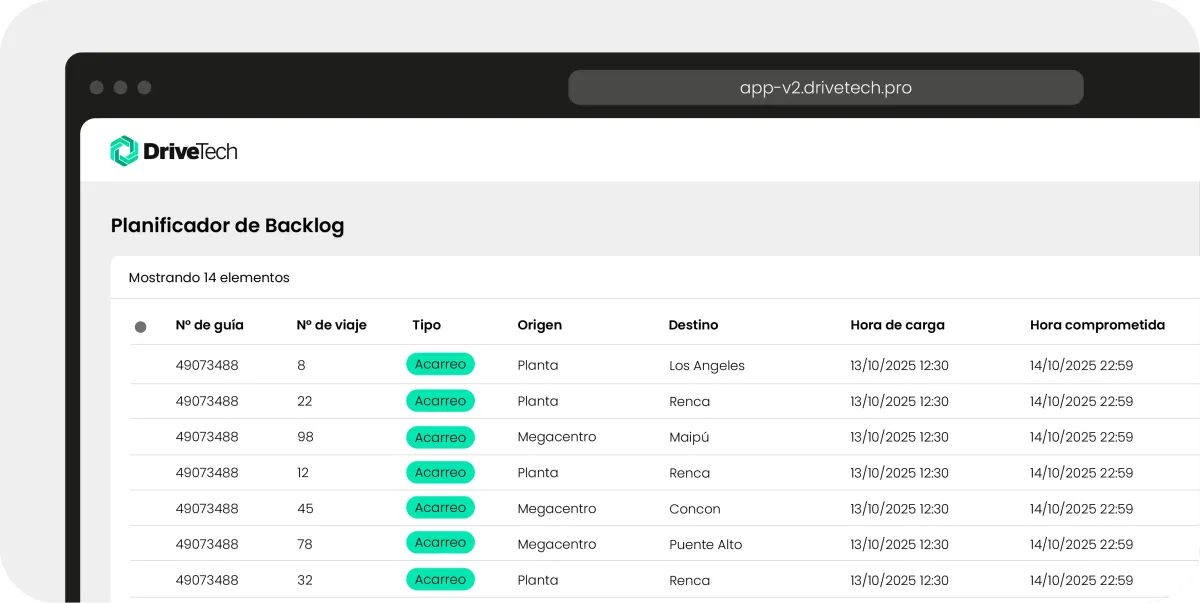The image size is (1200, 603).
Task: Click the Renca destination in trip 32 row
Action: [690, 580]
